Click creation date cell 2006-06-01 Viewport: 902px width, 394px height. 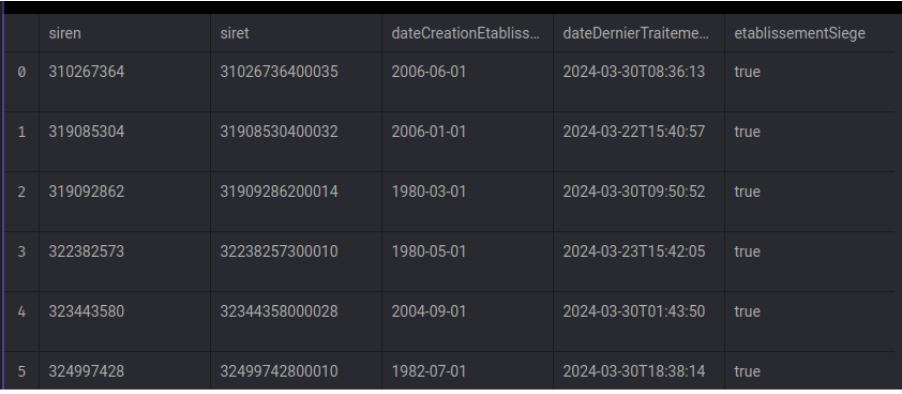429,72
